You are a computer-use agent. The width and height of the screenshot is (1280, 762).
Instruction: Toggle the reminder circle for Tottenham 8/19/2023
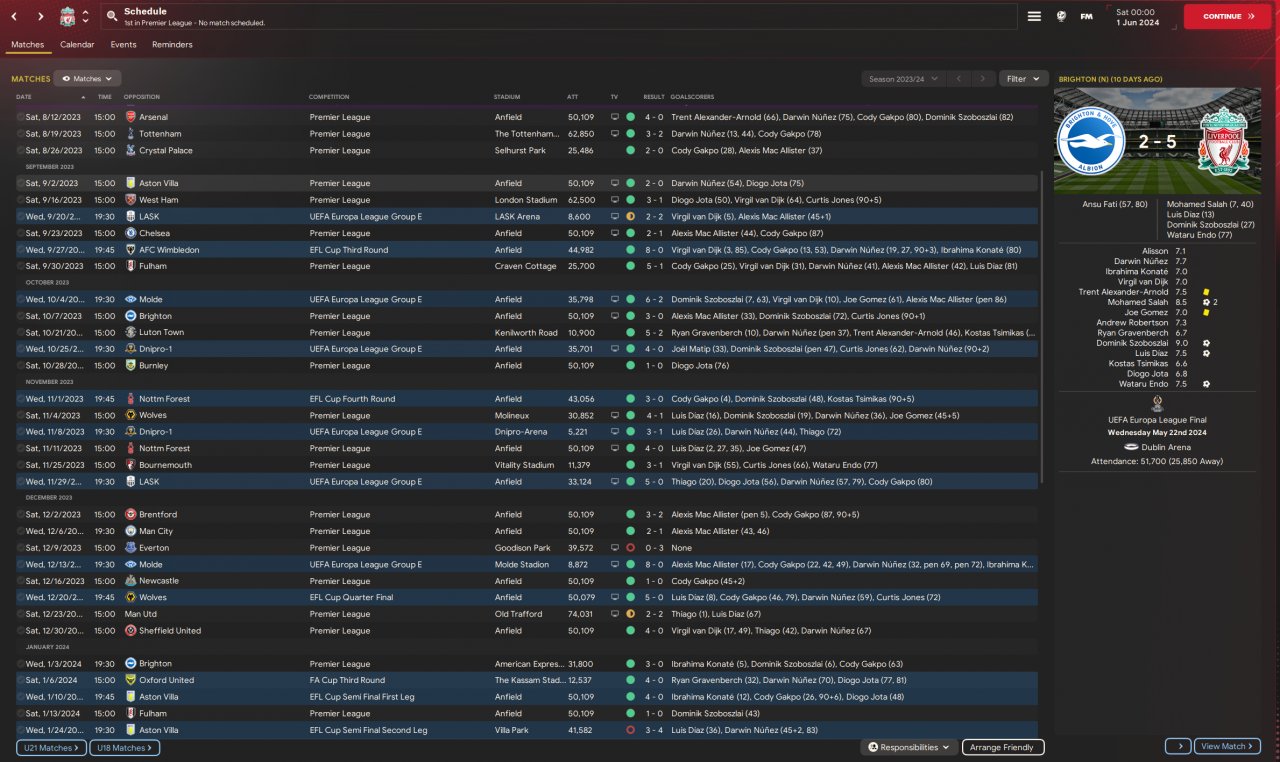coord(20,133)
